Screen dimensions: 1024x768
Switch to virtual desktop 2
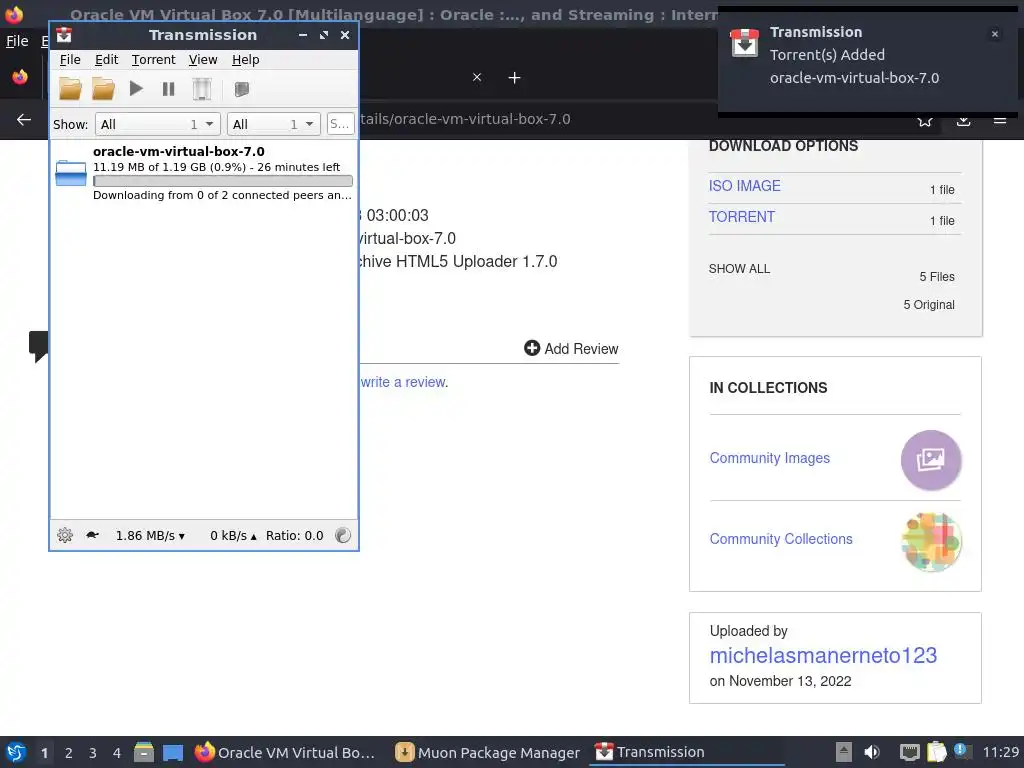tap(69, 753)
